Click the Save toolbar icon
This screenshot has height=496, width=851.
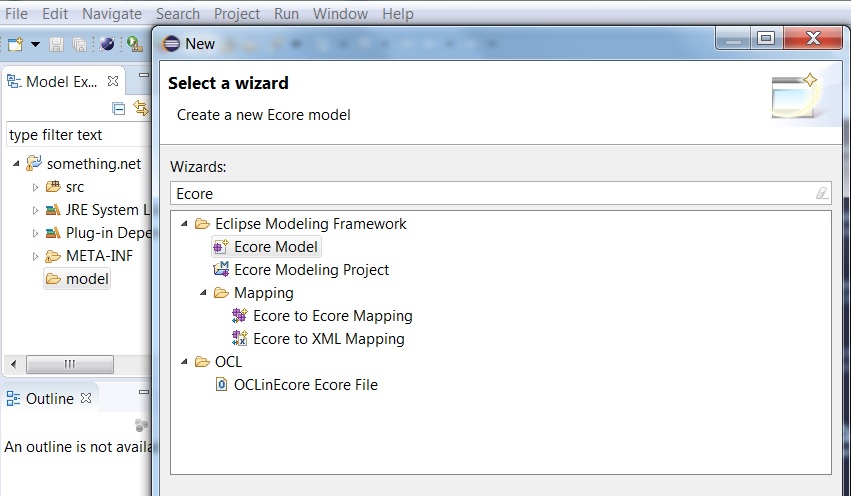pos(56,44)
